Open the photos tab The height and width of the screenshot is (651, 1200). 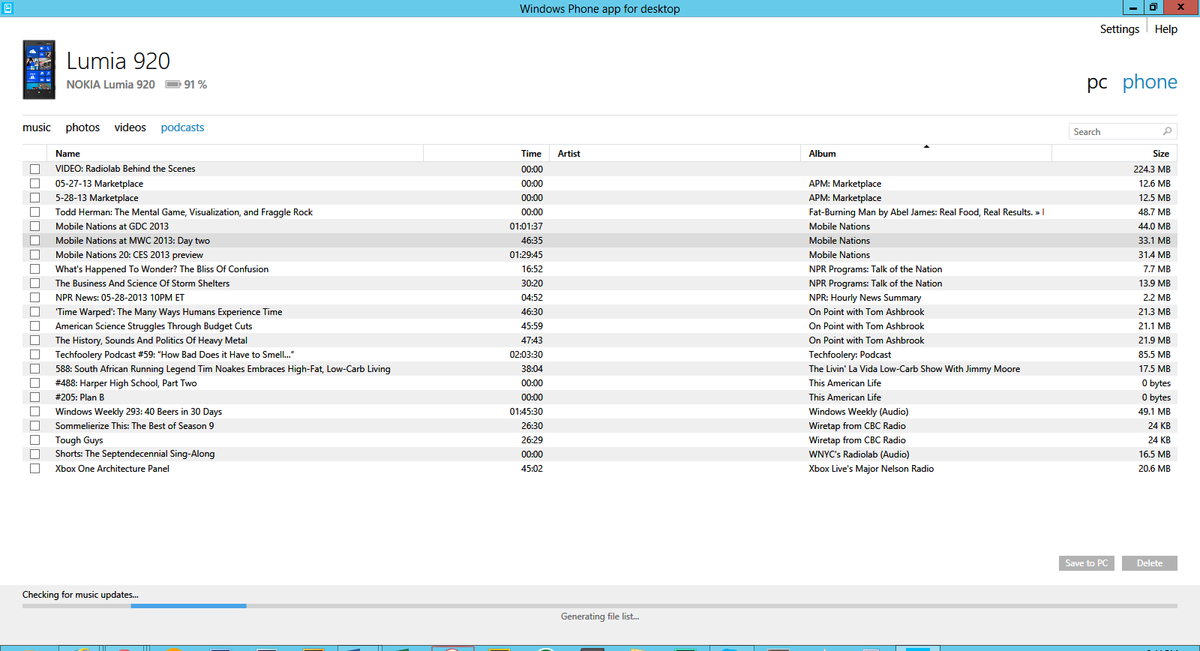pyautogui.click(x=82, y=127)
